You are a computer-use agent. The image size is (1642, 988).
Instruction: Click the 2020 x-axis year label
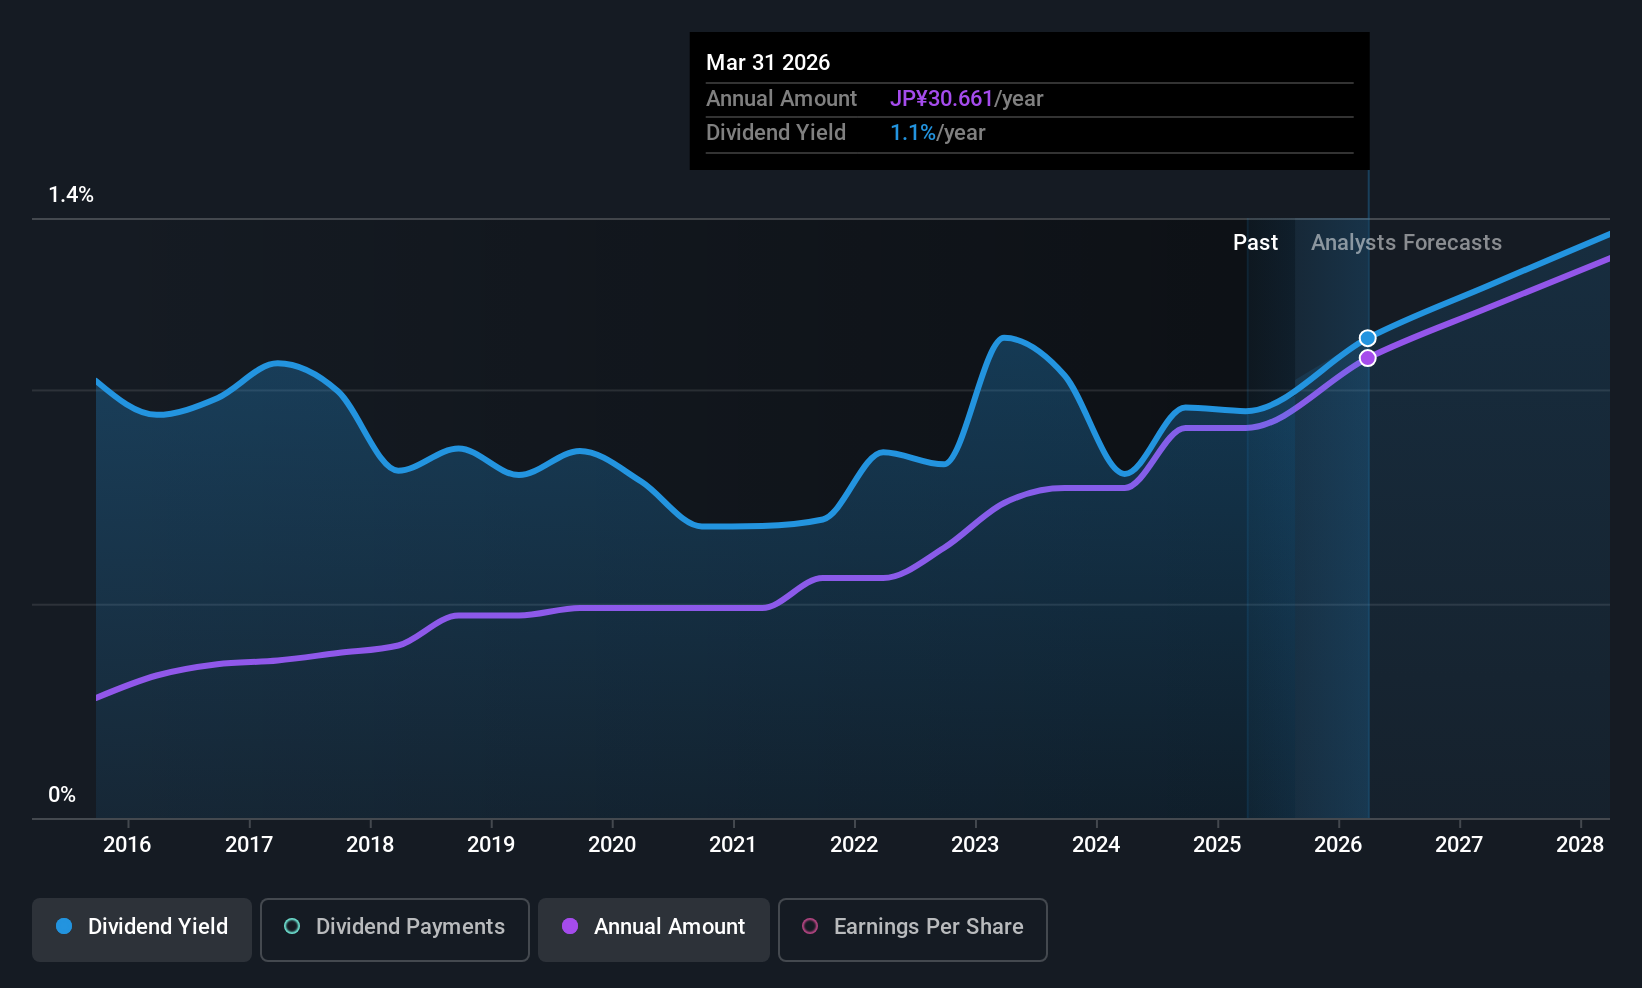pos(612,844)
